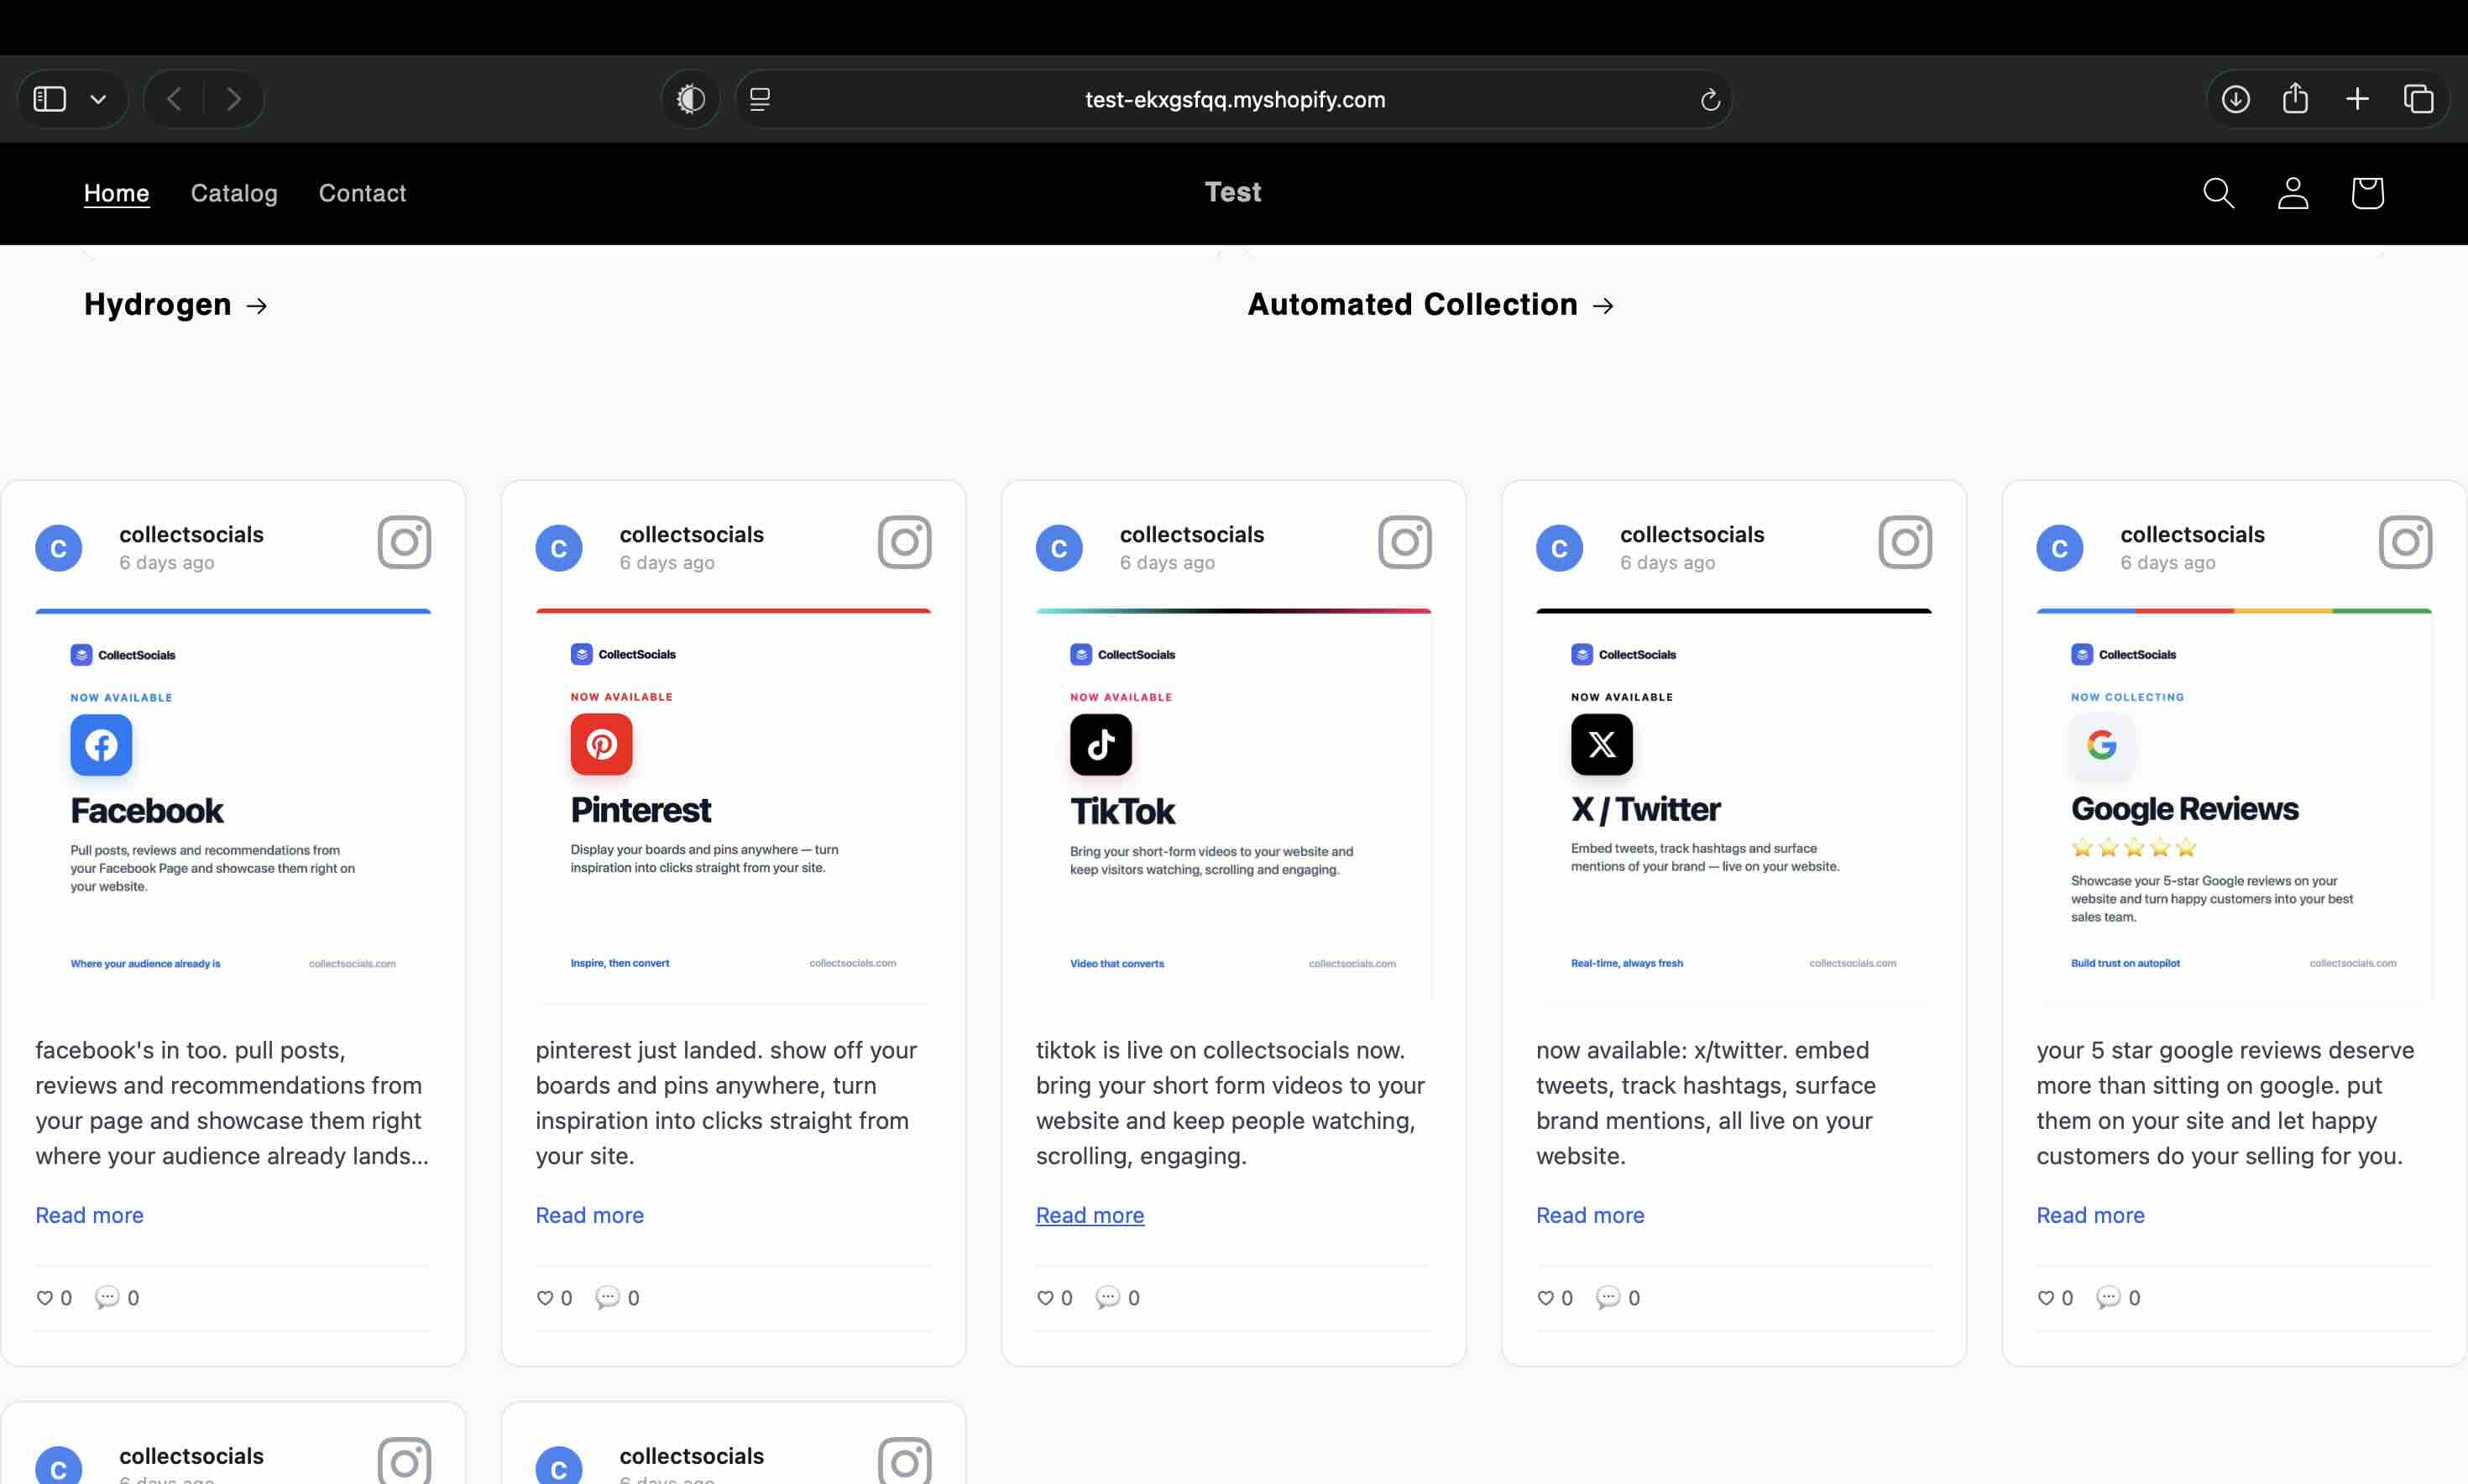Click the heart like icon on the Facebook post
This screenshot has width=2468, height=1484.
[44, 1298]
